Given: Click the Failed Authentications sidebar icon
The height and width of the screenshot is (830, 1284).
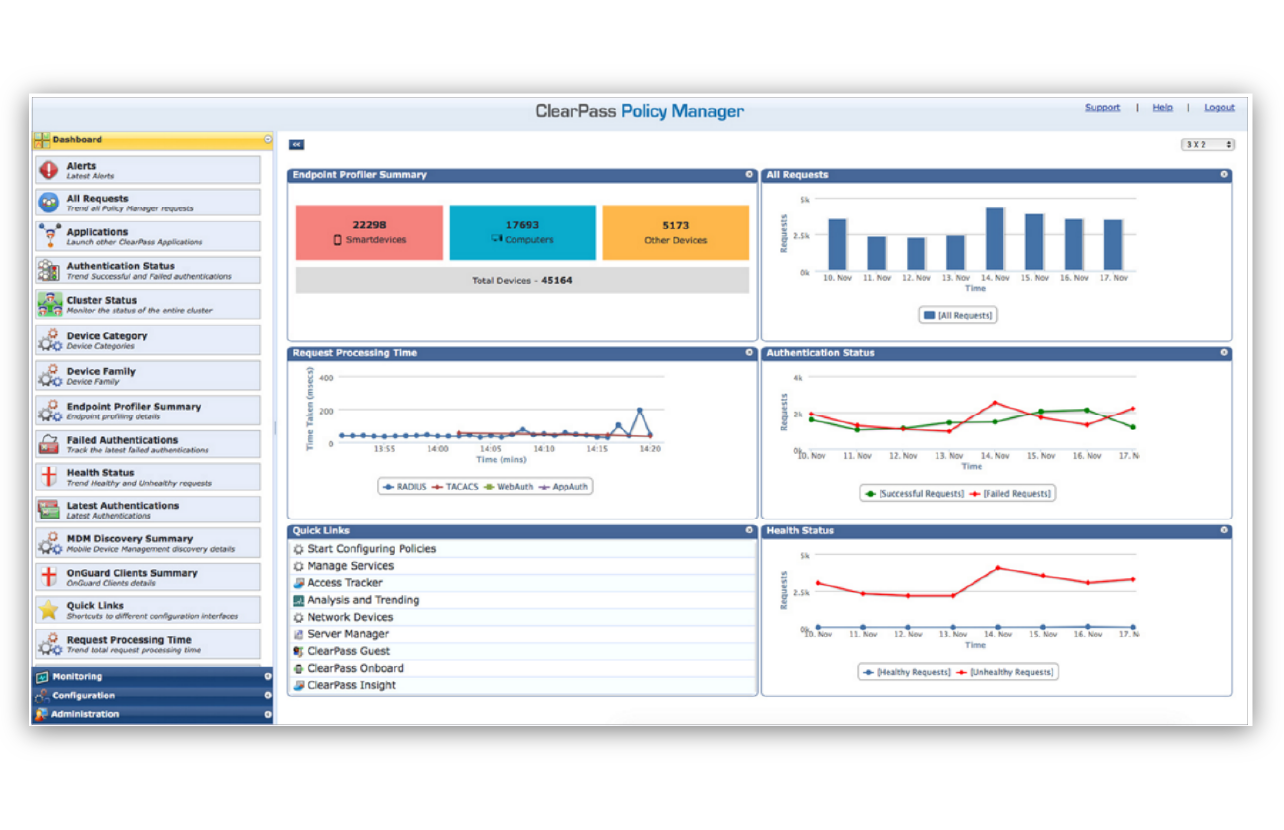Looking at the screenshot, I should 48,444.
